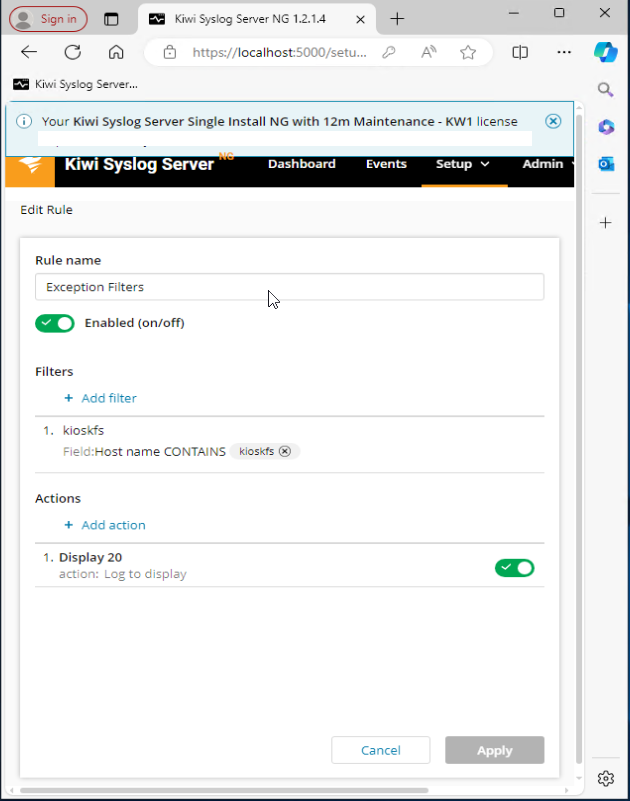This screenshot has height=801, width=630.
Task: Open a new browser tab
Action: click(x=397, y=19)
